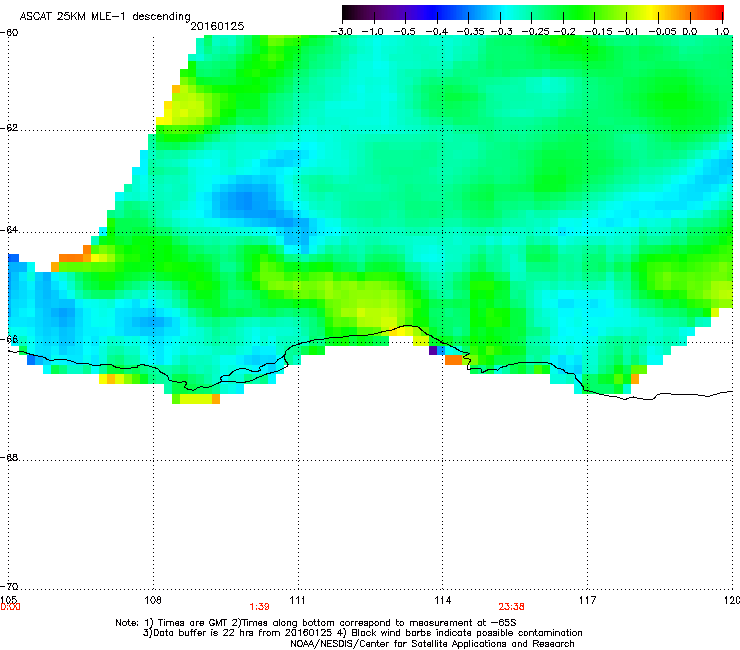Click the colorbar label -0.5
The height and width of the screenshot is (650, 740).
point(404,32)
